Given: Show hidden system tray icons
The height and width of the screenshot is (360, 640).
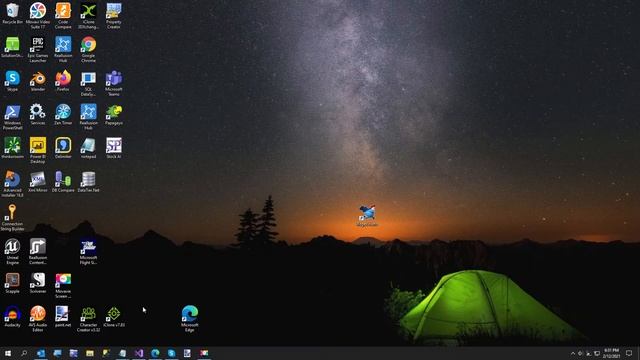Looking at the screenshot, I should 573,353.
